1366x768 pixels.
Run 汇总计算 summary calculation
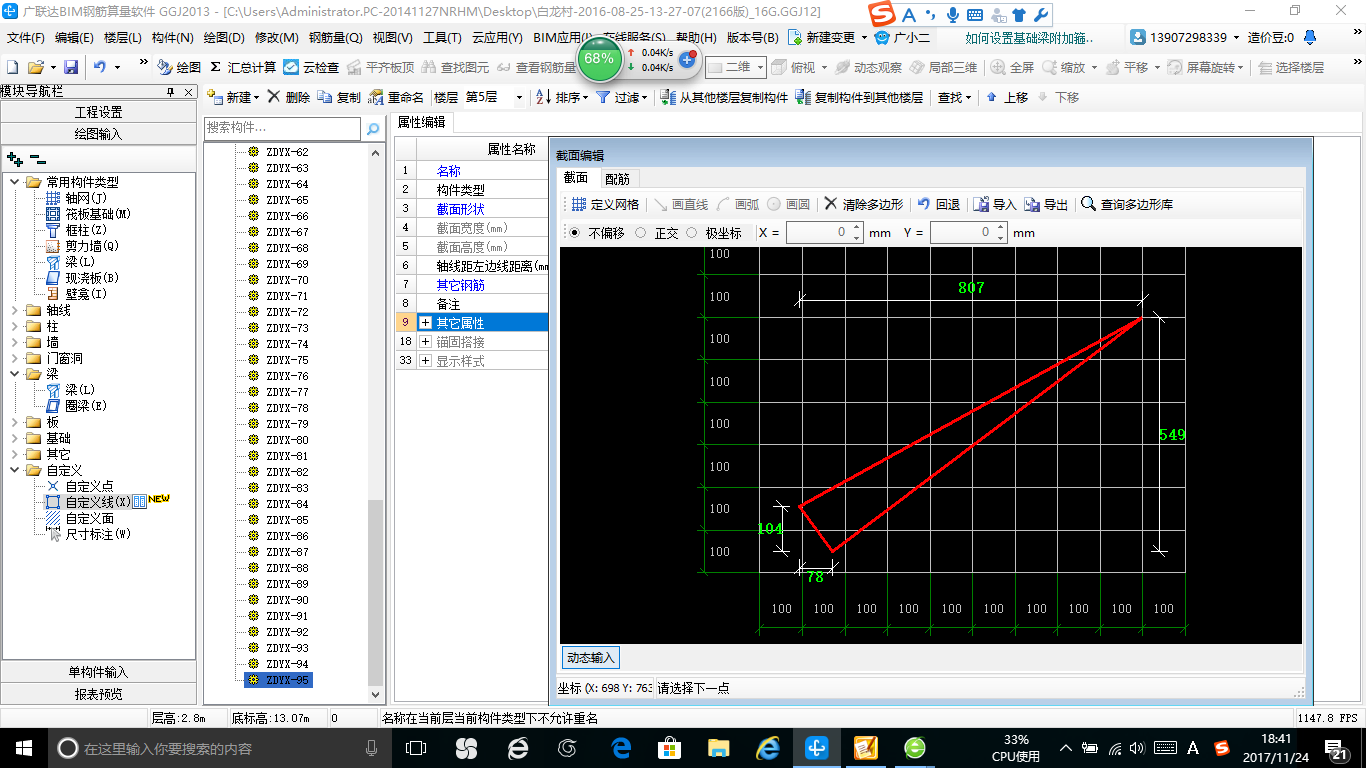click(x=243, y=67)
